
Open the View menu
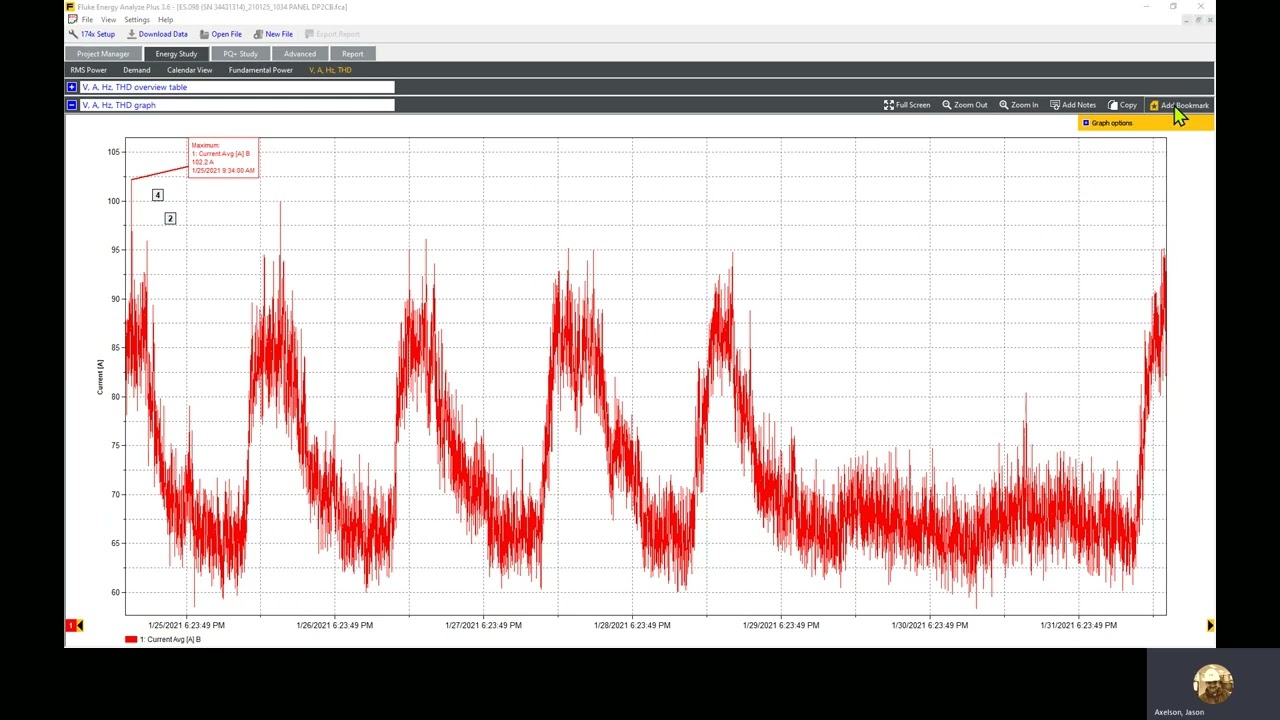(108, 20)
